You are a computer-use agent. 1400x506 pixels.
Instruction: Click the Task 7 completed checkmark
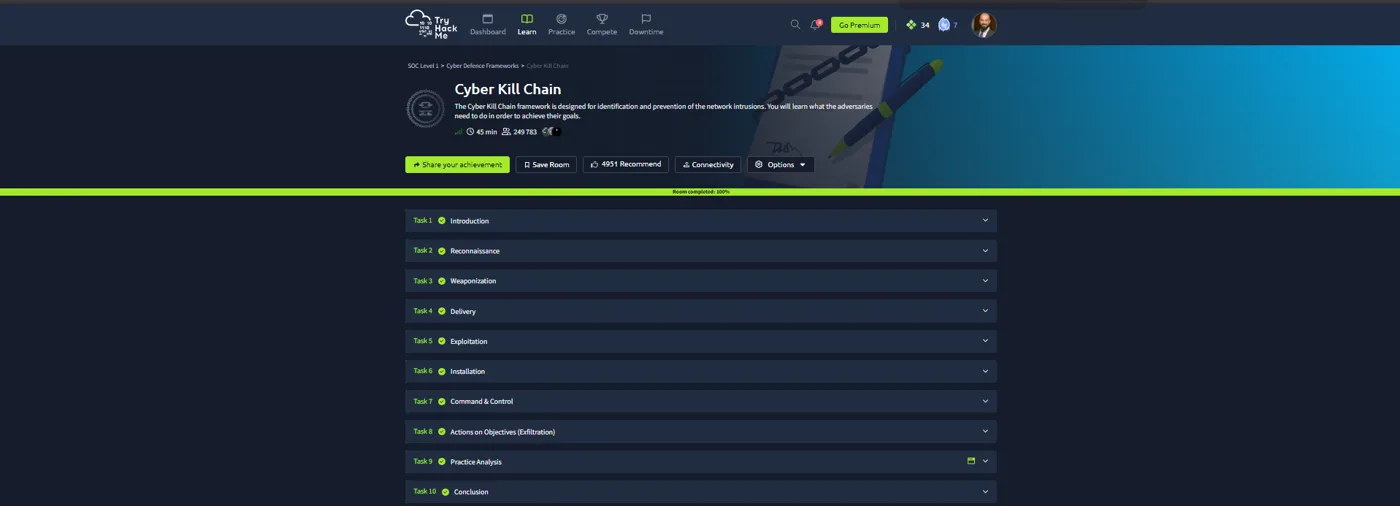442,401
